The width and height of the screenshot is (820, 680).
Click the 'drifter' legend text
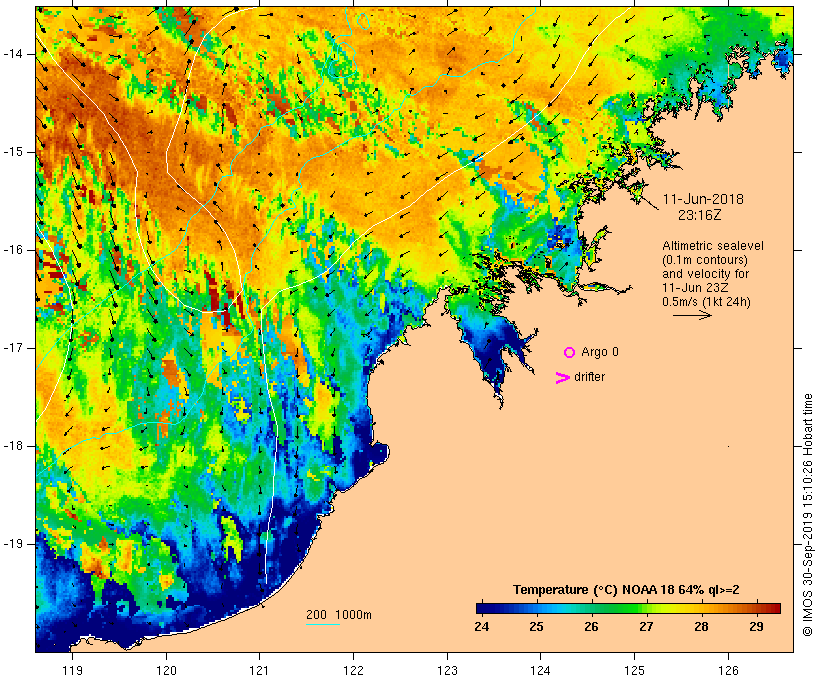tap(589, 377)
